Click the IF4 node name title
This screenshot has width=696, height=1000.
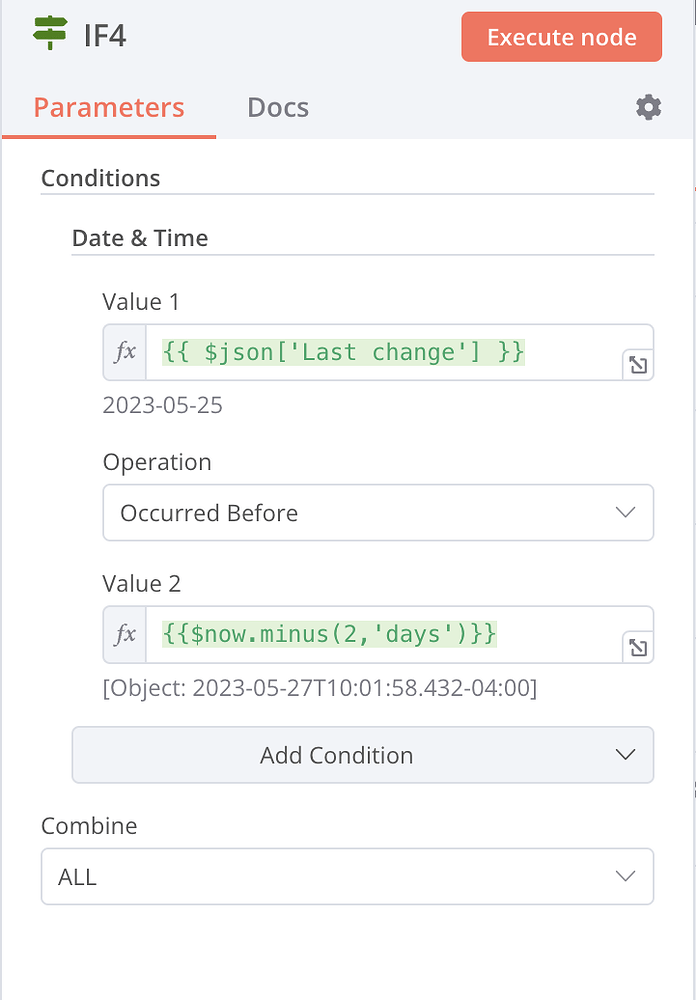coord(105,36)
